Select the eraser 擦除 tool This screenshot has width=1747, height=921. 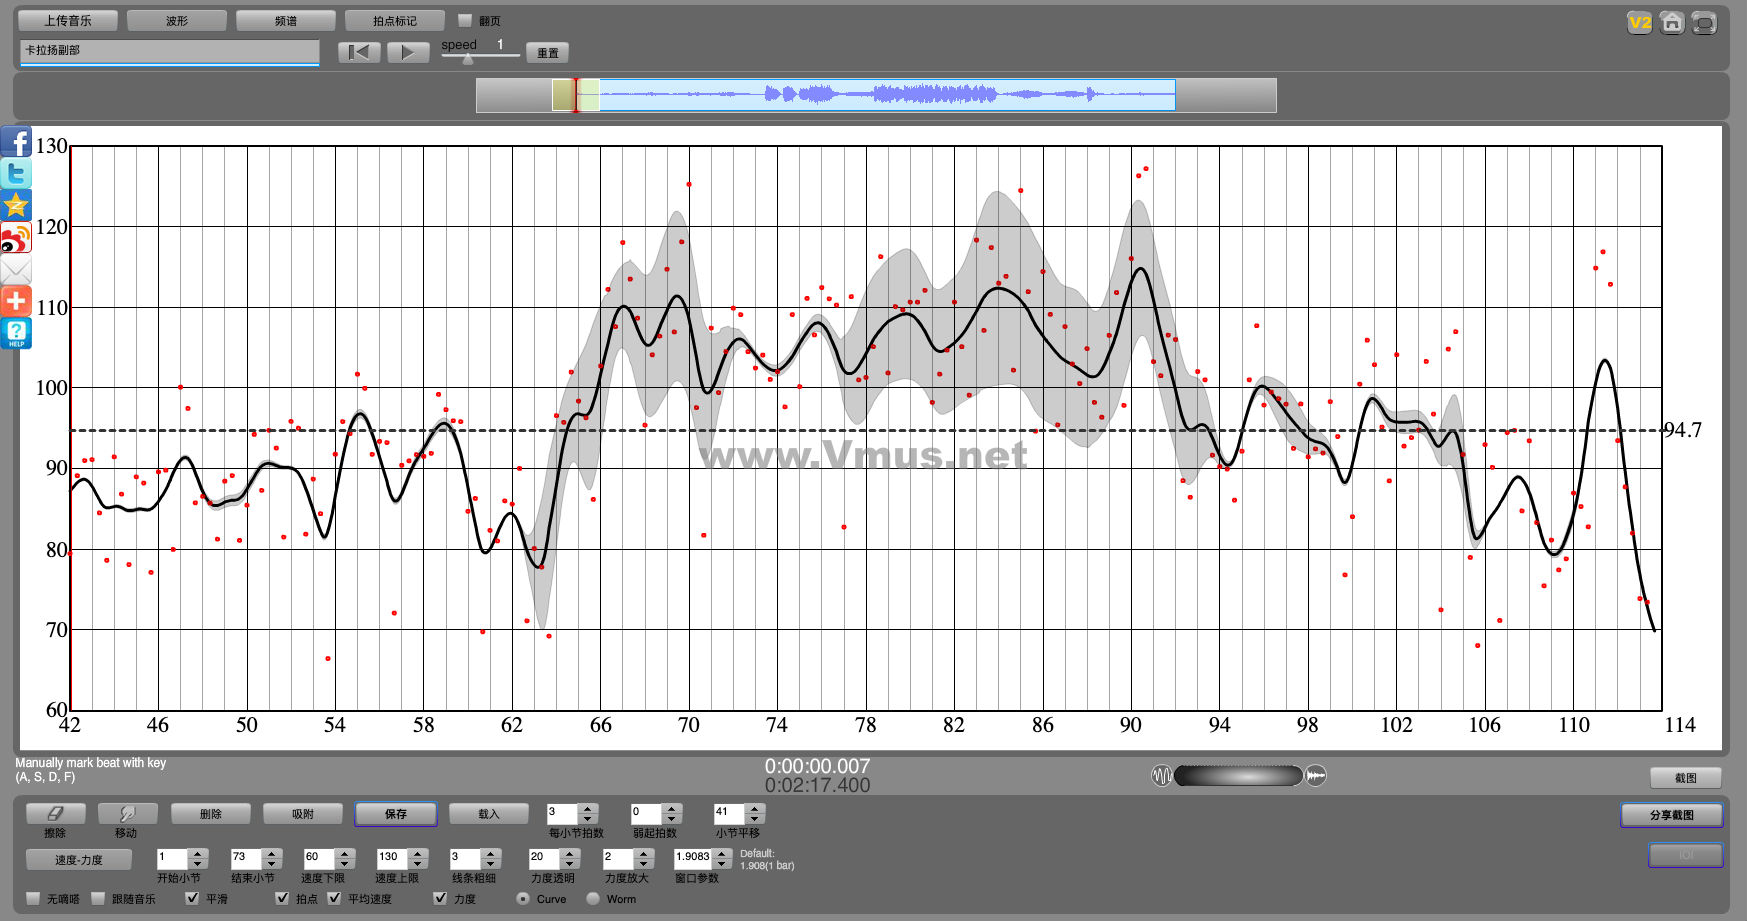pos(55,814)
